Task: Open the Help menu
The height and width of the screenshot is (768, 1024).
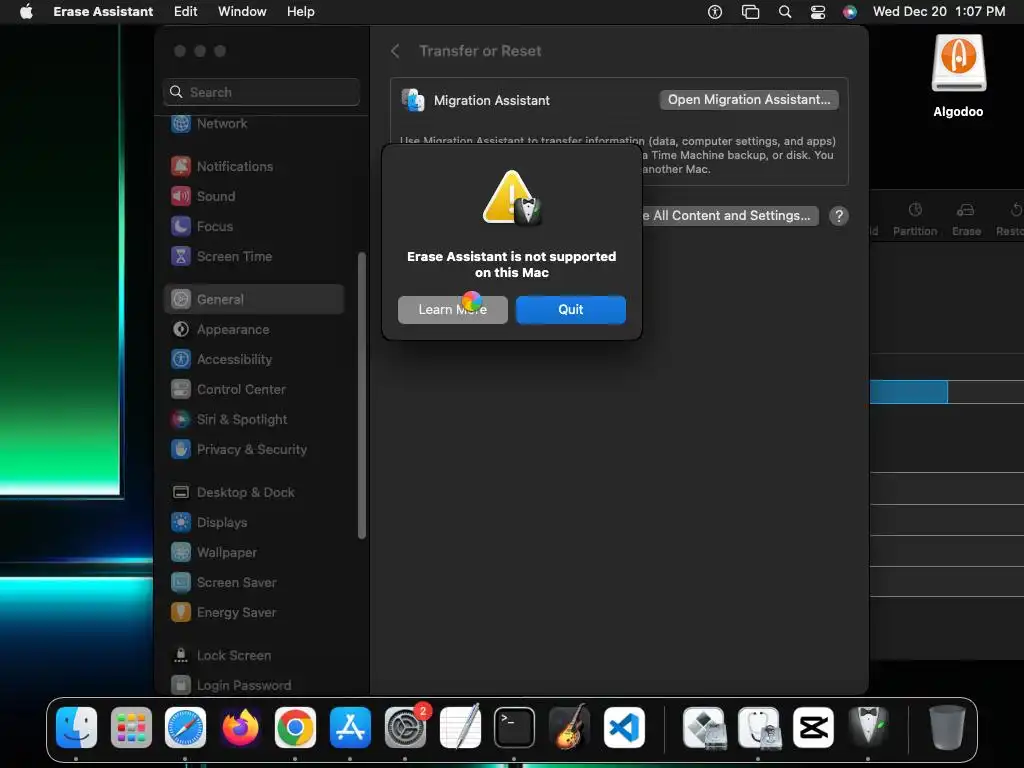Action: pos(300,12)
